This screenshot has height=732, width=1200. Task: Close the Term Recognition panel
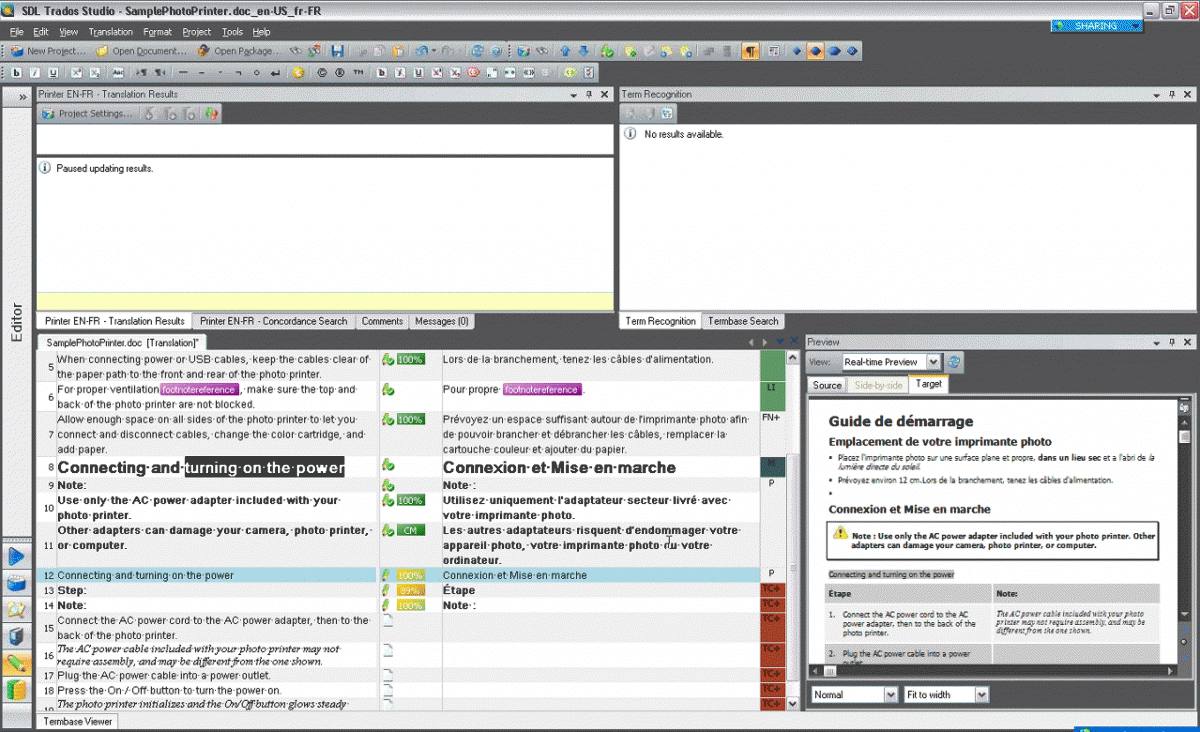coord(1188,94)
